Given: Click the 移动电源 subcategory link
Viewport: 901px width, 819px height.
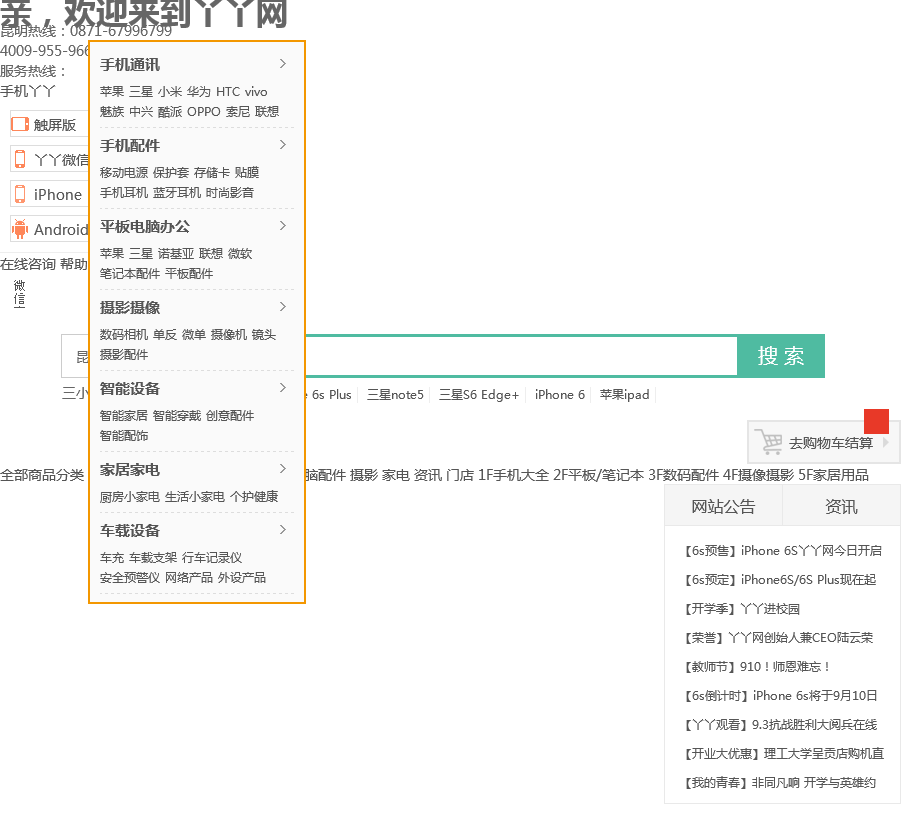Looking at the screenshot, I should coord(124,172).
